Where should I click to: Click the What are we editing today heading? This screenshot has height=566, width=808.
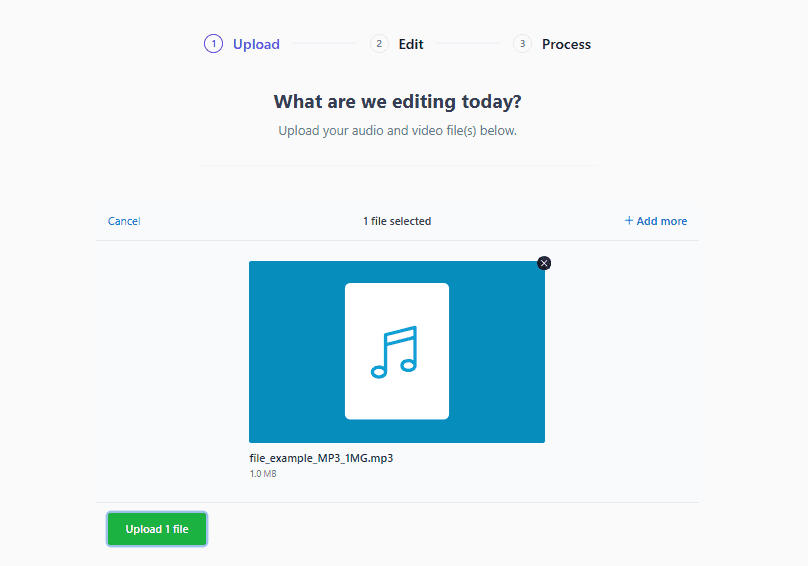[397, 102]
